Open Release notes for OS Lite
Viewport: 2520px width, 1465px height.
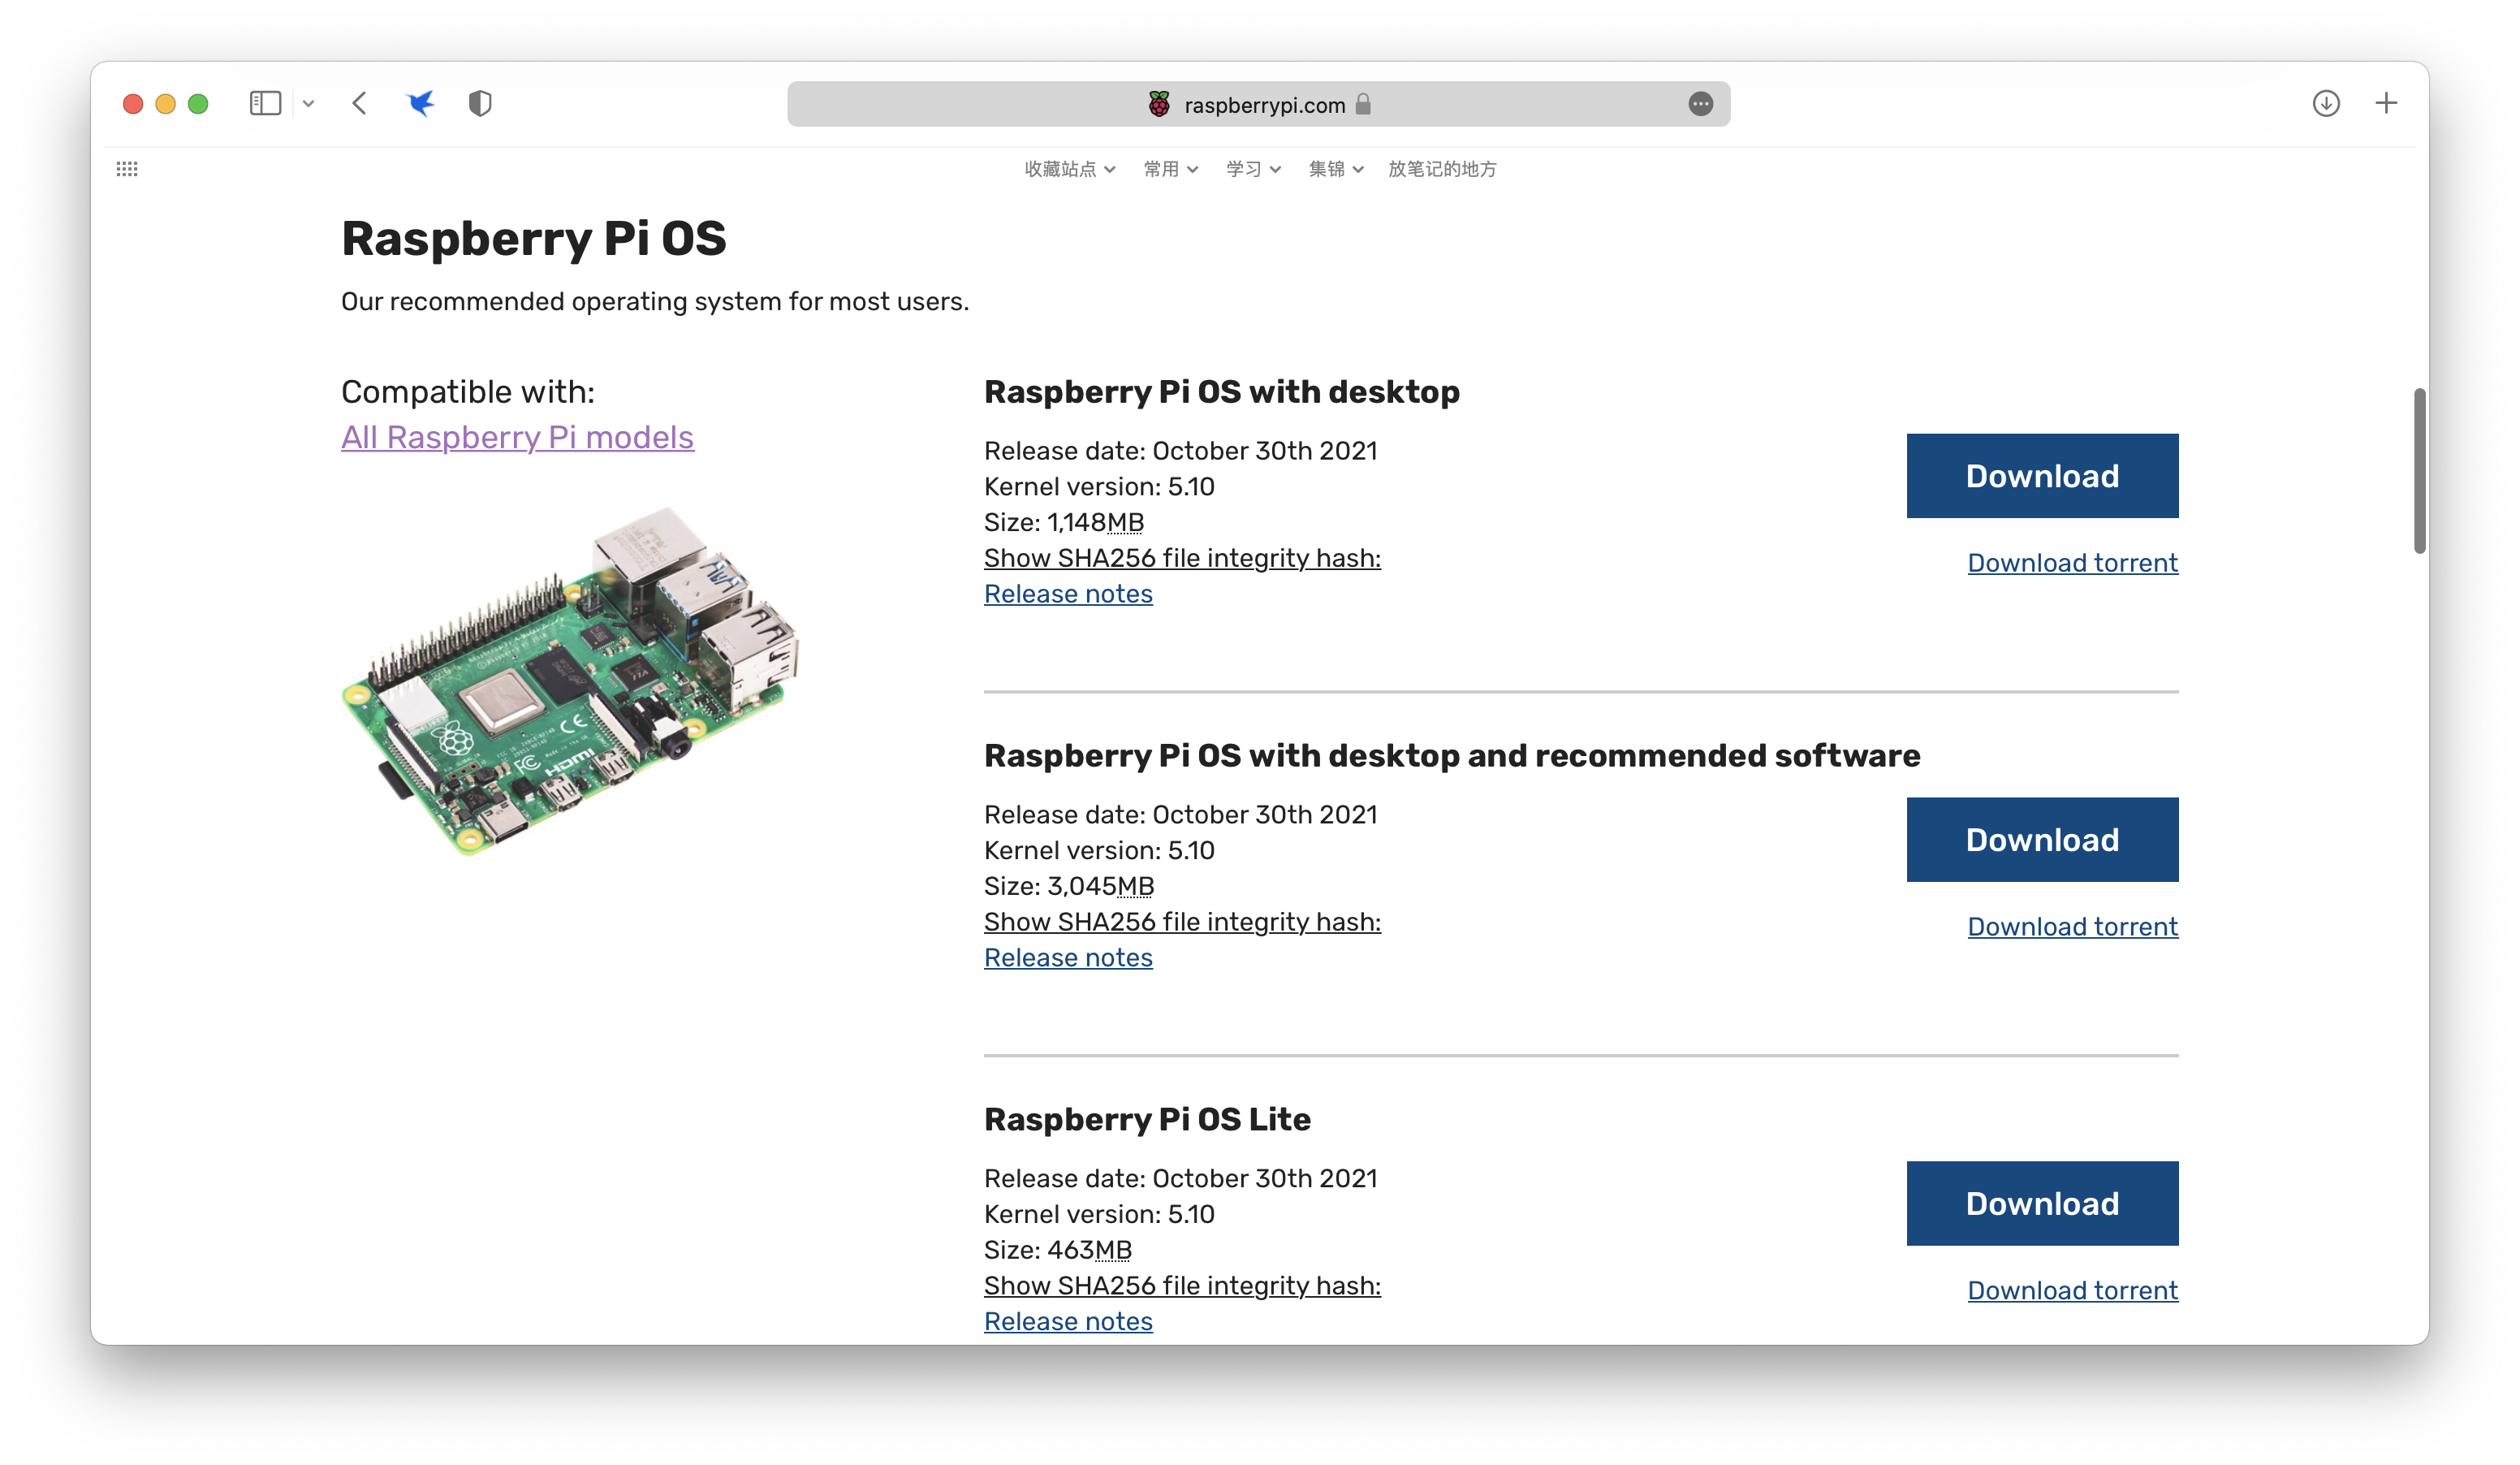1068,1322
